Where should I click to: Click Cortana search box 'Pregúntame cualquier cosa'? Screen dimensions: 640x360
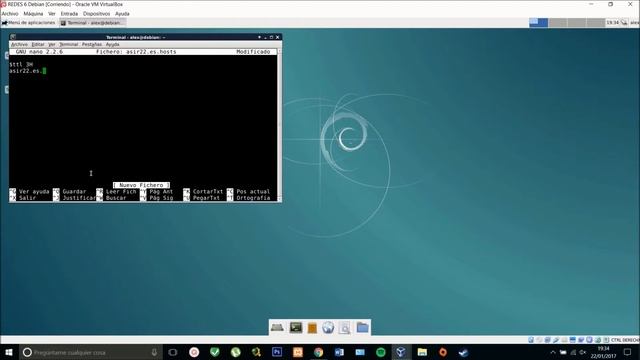point(91,352)
